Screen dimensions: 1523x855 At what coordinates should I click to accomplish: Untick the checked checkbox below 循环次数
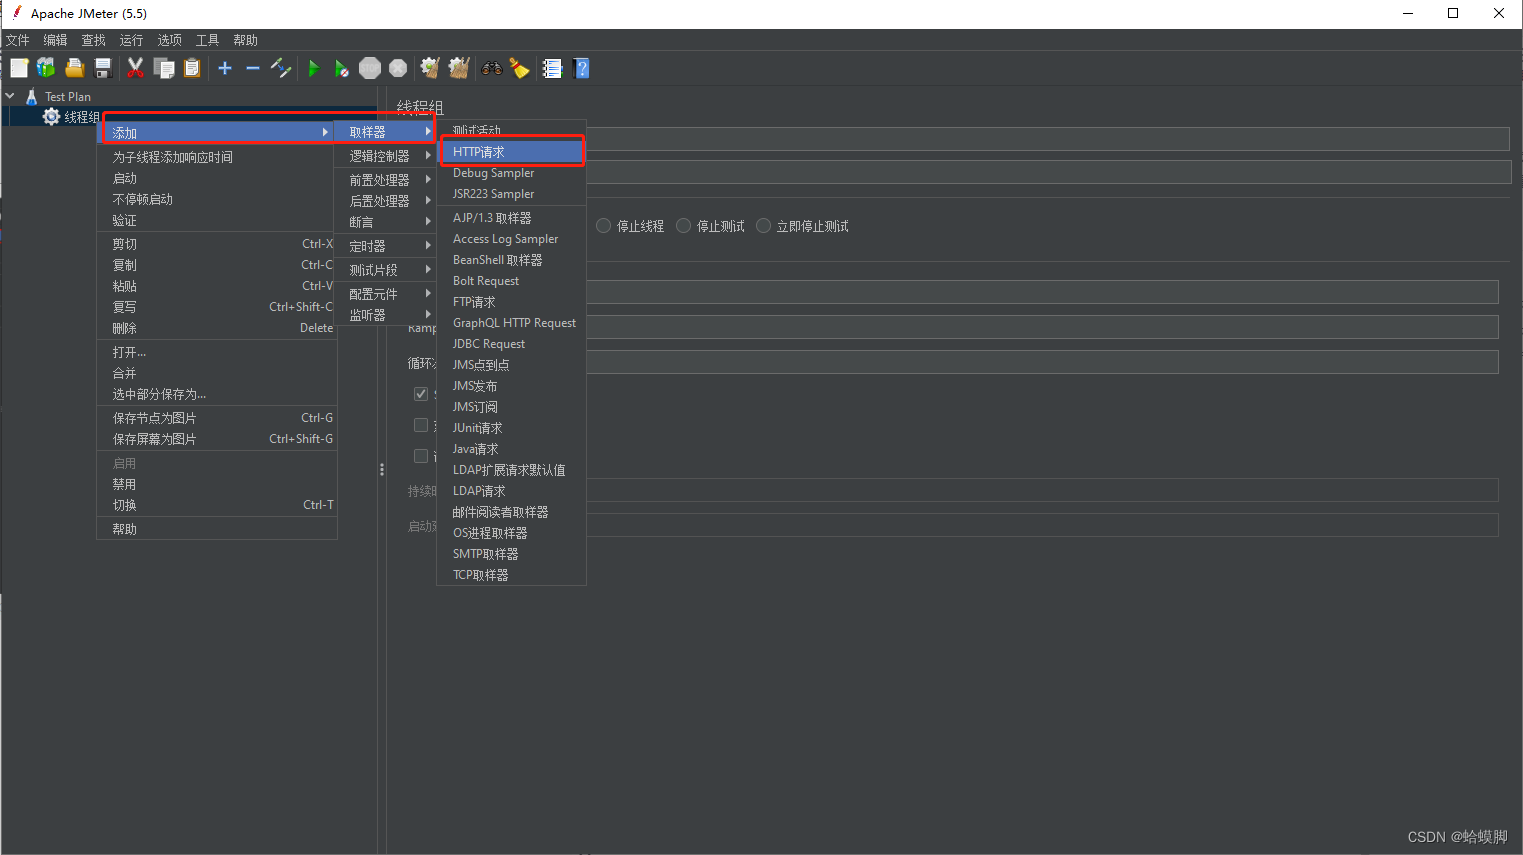tap(421, 394)
